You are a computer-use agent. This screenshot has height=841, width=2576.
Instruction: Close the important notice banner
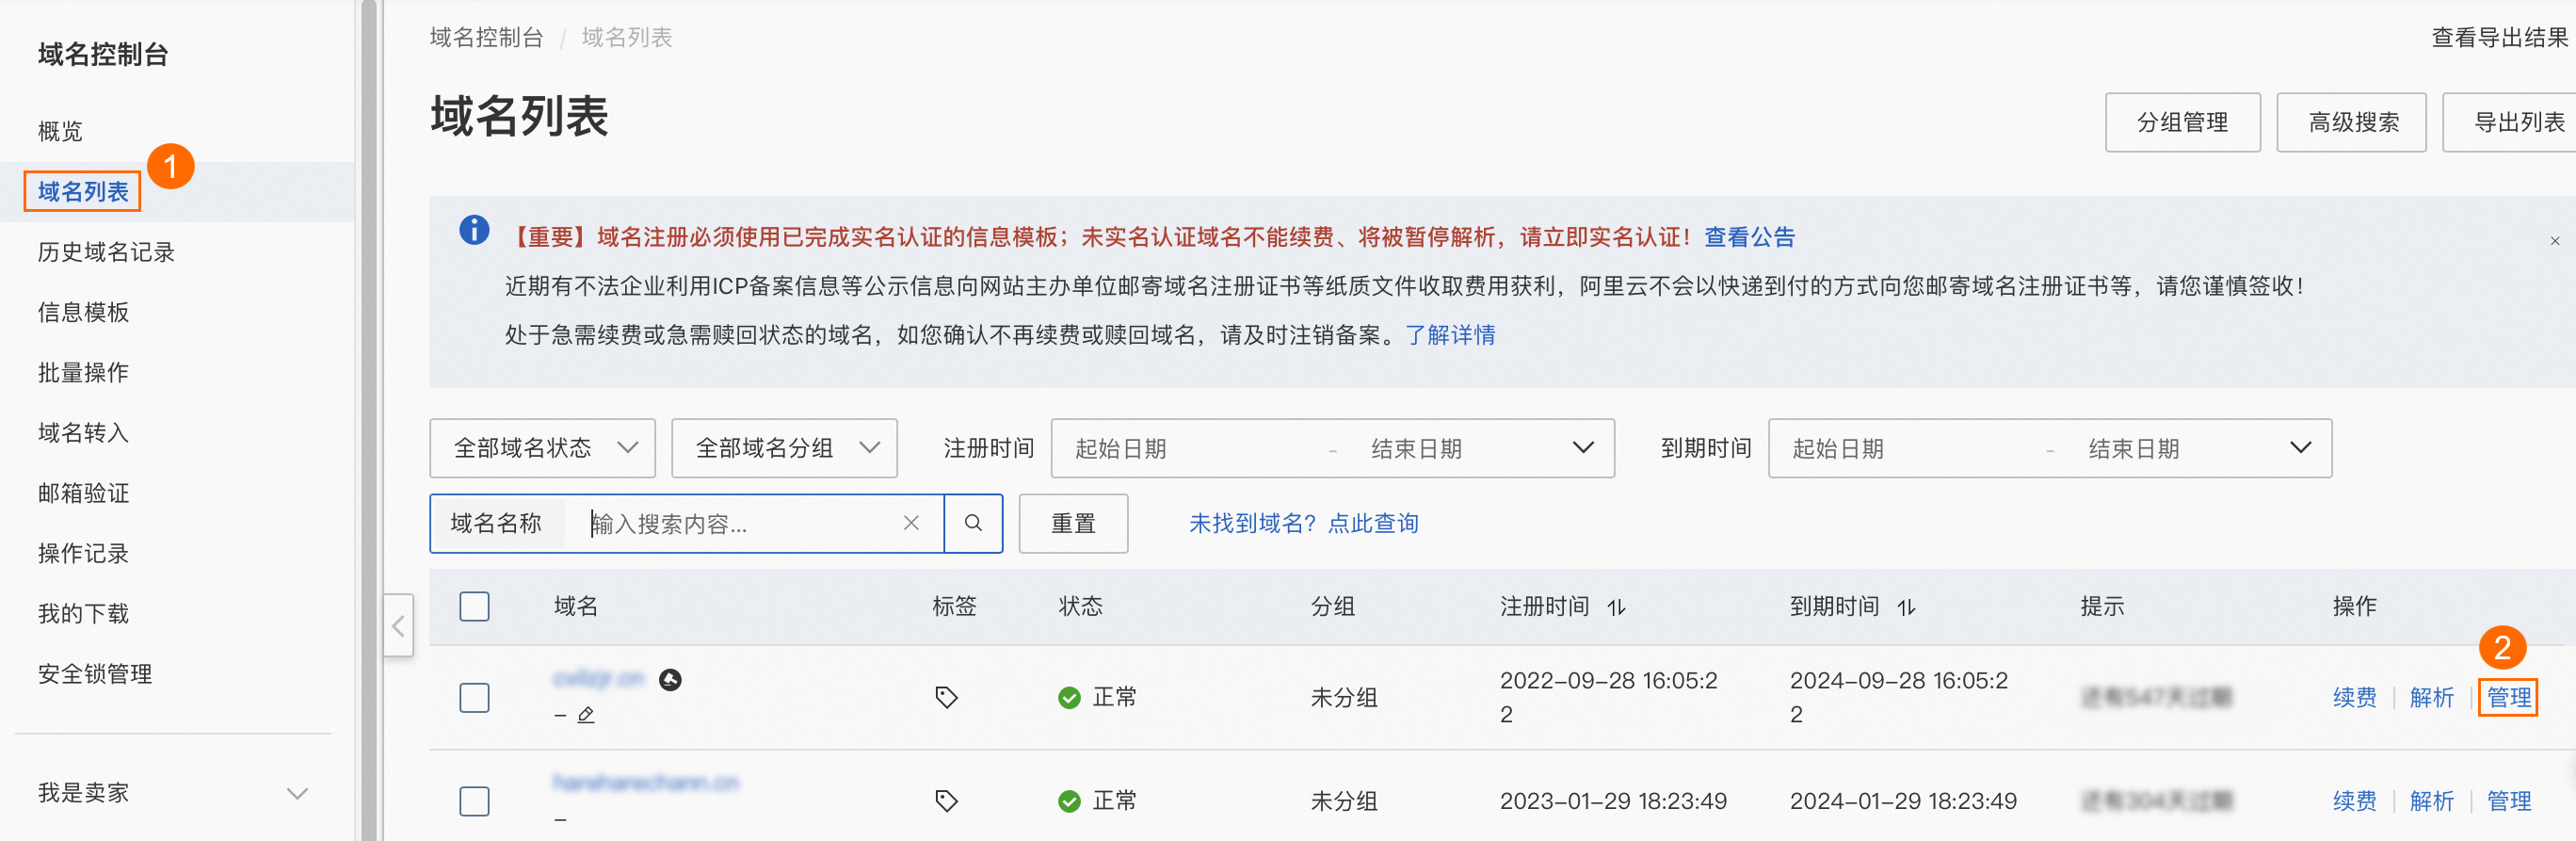click(2554, 241)
